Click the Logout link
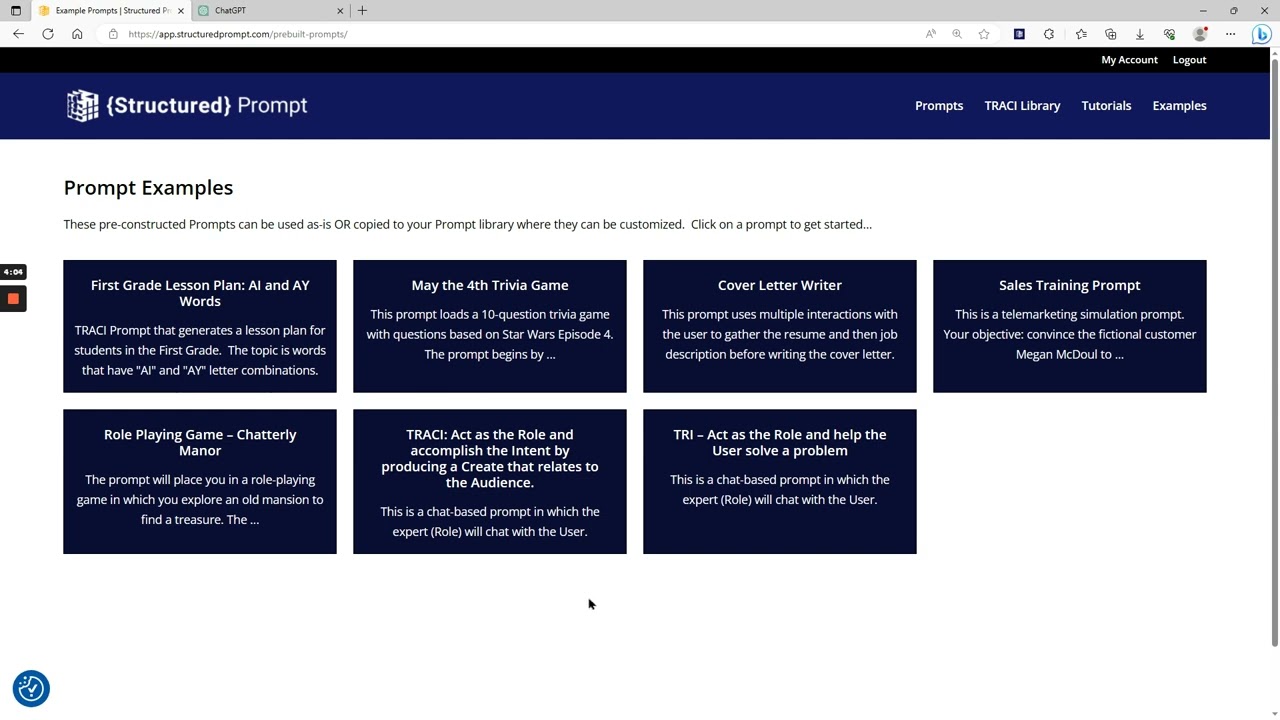 tap(1189, 60)
